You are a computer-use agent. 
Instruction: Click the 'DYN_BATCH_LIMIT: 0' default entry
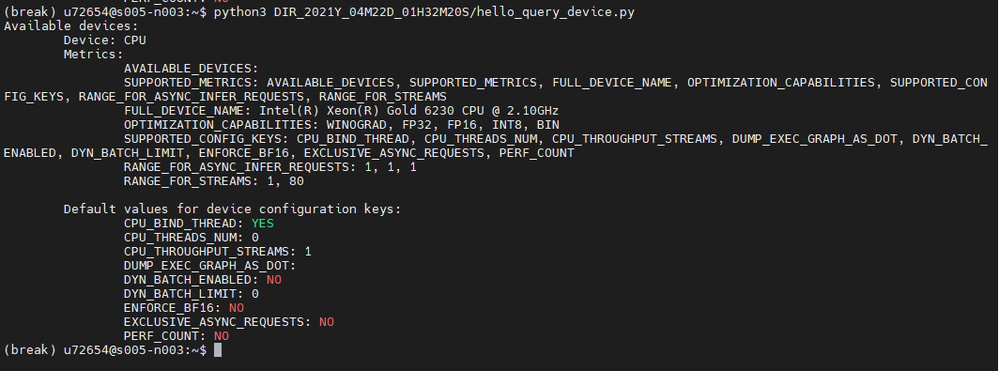coord(191,294)
